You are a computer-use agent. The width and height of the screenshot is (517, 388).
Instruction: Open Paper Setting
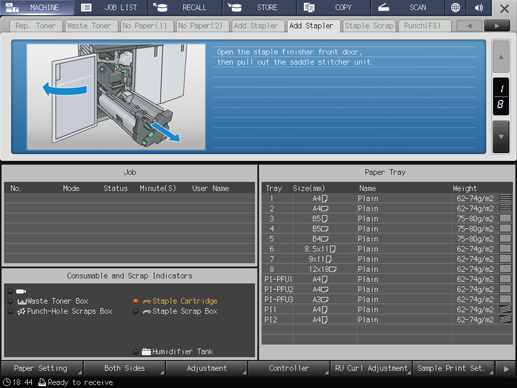41,368
